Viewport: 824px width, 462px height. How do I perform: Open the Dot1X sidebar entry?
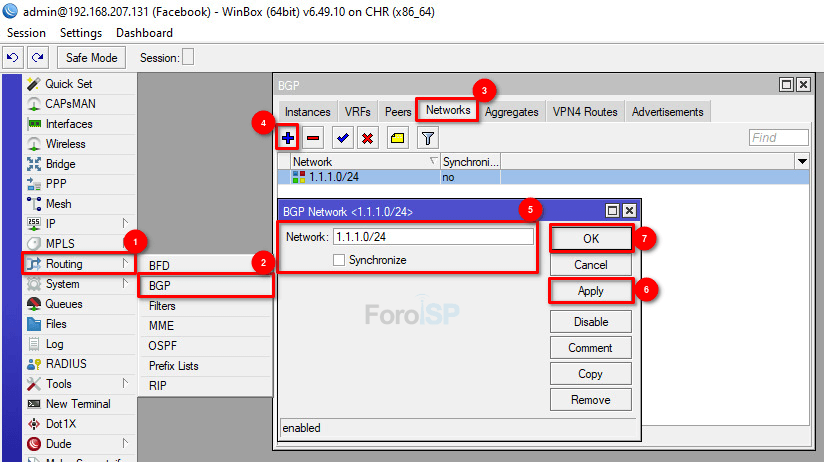tap(61, 424)
